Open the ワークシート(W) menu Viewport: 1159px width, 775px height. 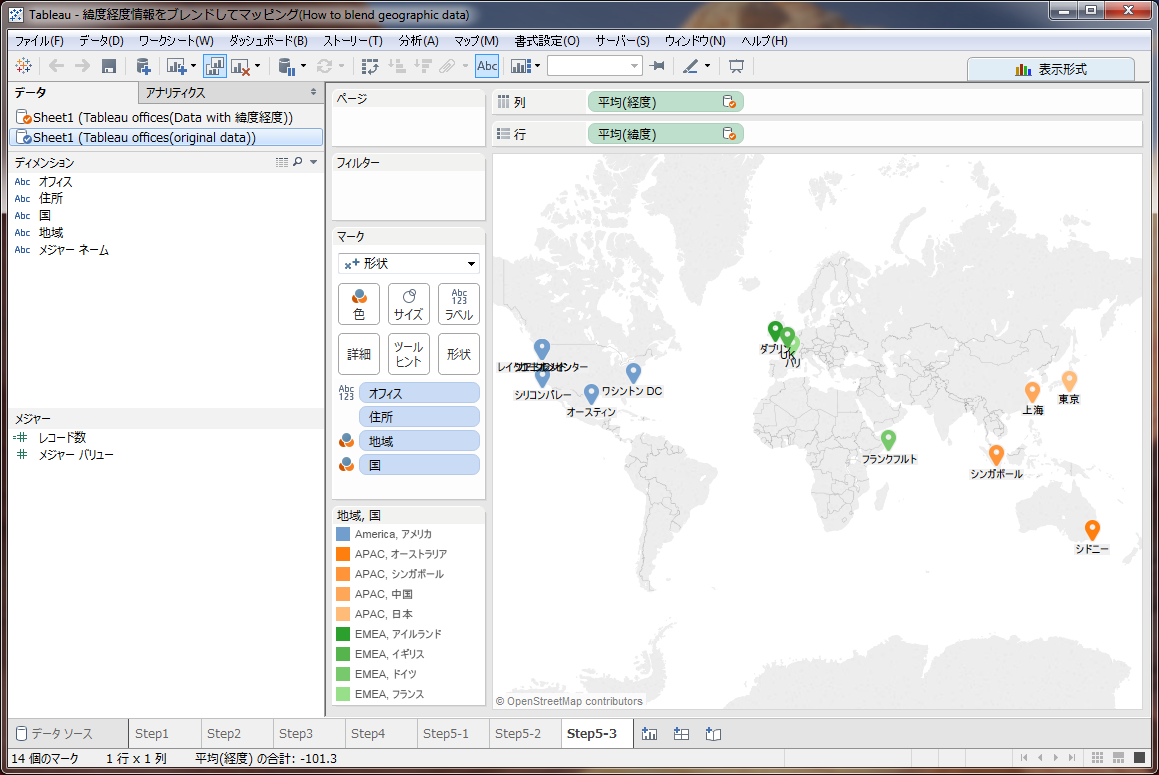(x=176, y=41)
